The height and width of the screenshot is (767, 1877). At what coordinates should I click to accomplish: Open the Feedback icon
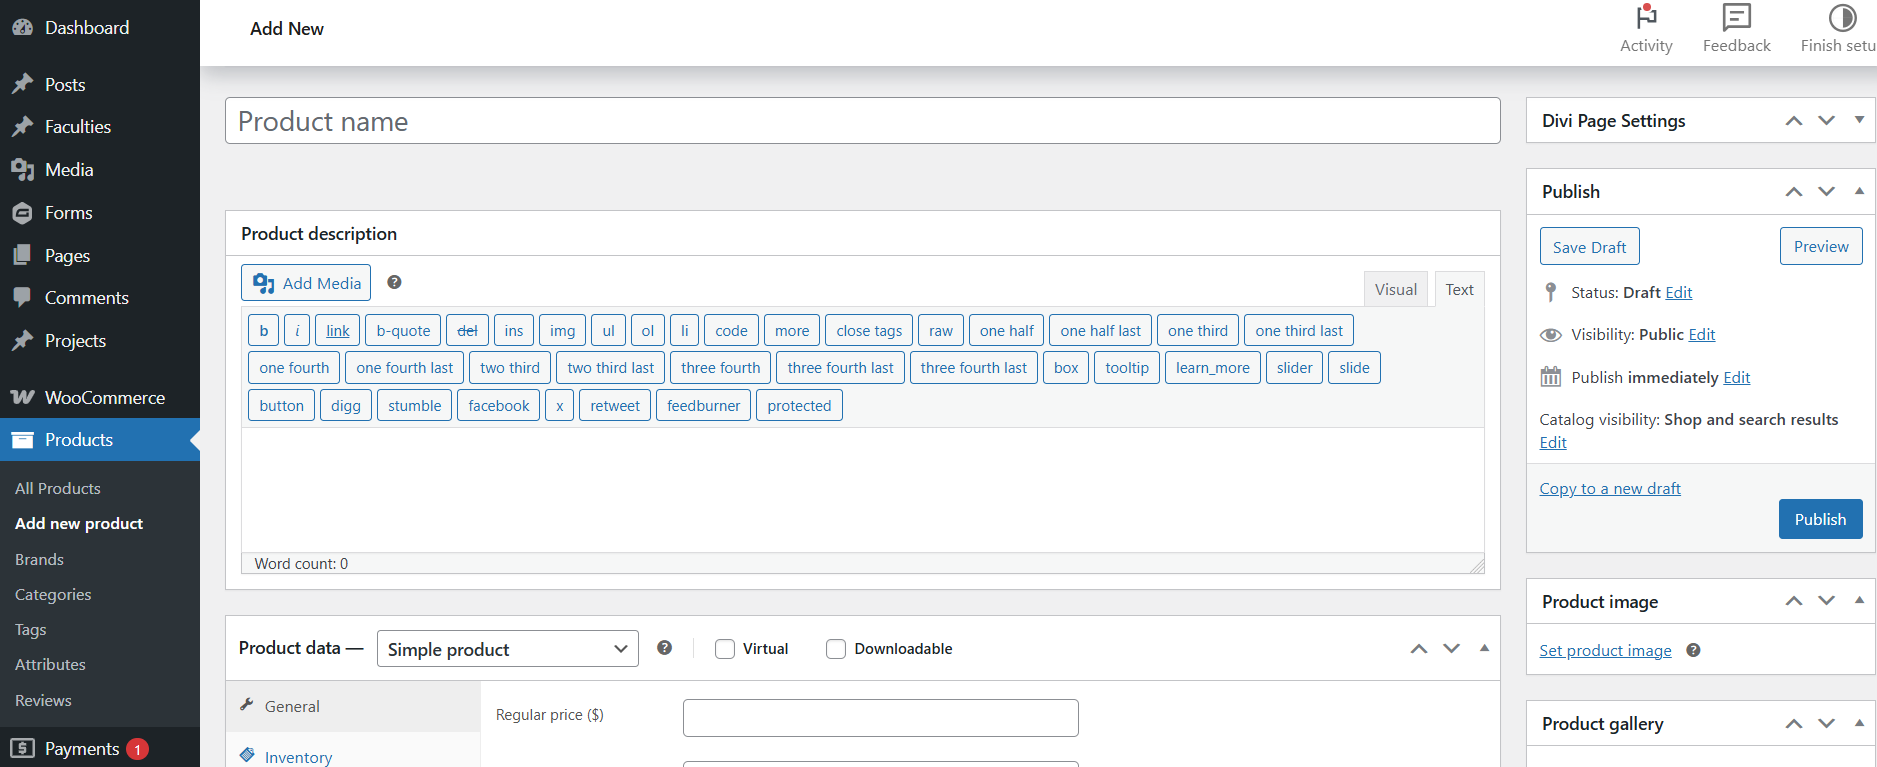1736,17
